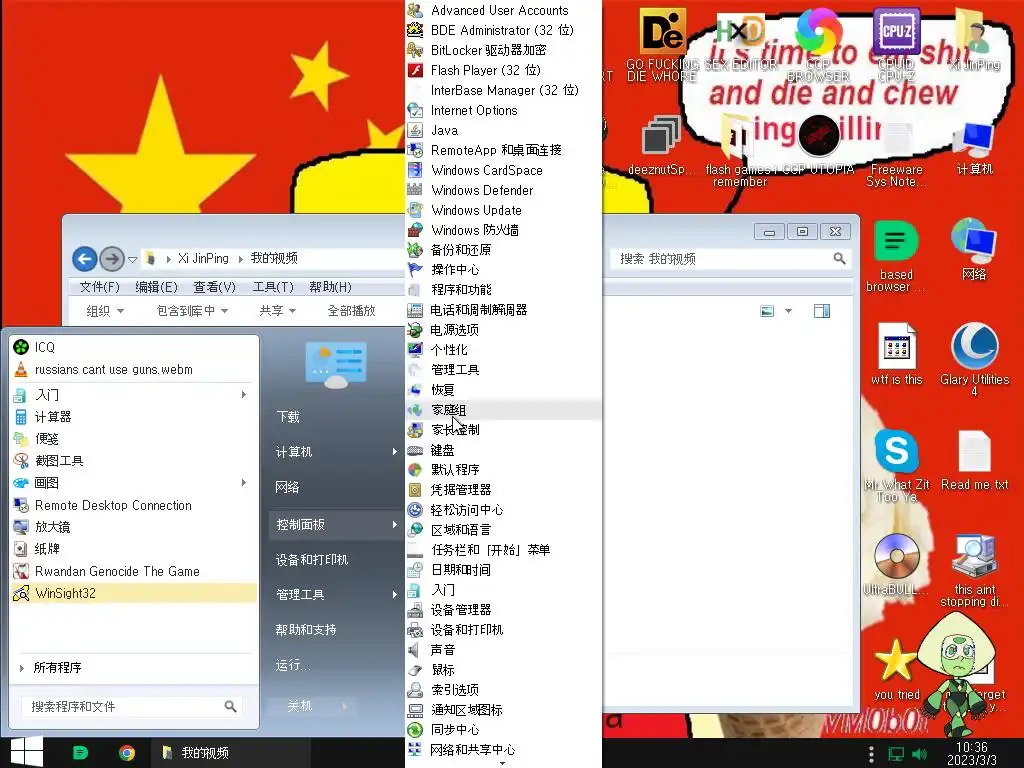
Task: Click 全部播放 in Explorer toolbar
Action: point(351,311)
